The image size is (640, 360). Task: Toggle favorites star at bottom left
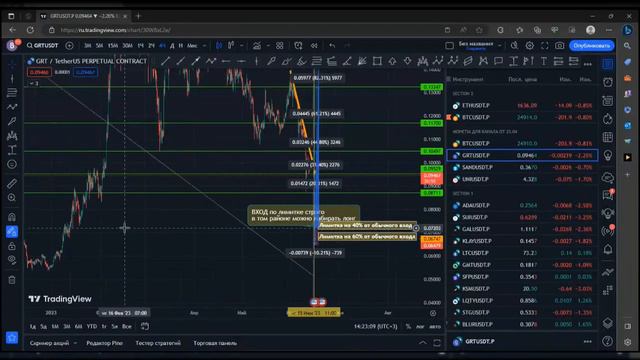(12, 338)
